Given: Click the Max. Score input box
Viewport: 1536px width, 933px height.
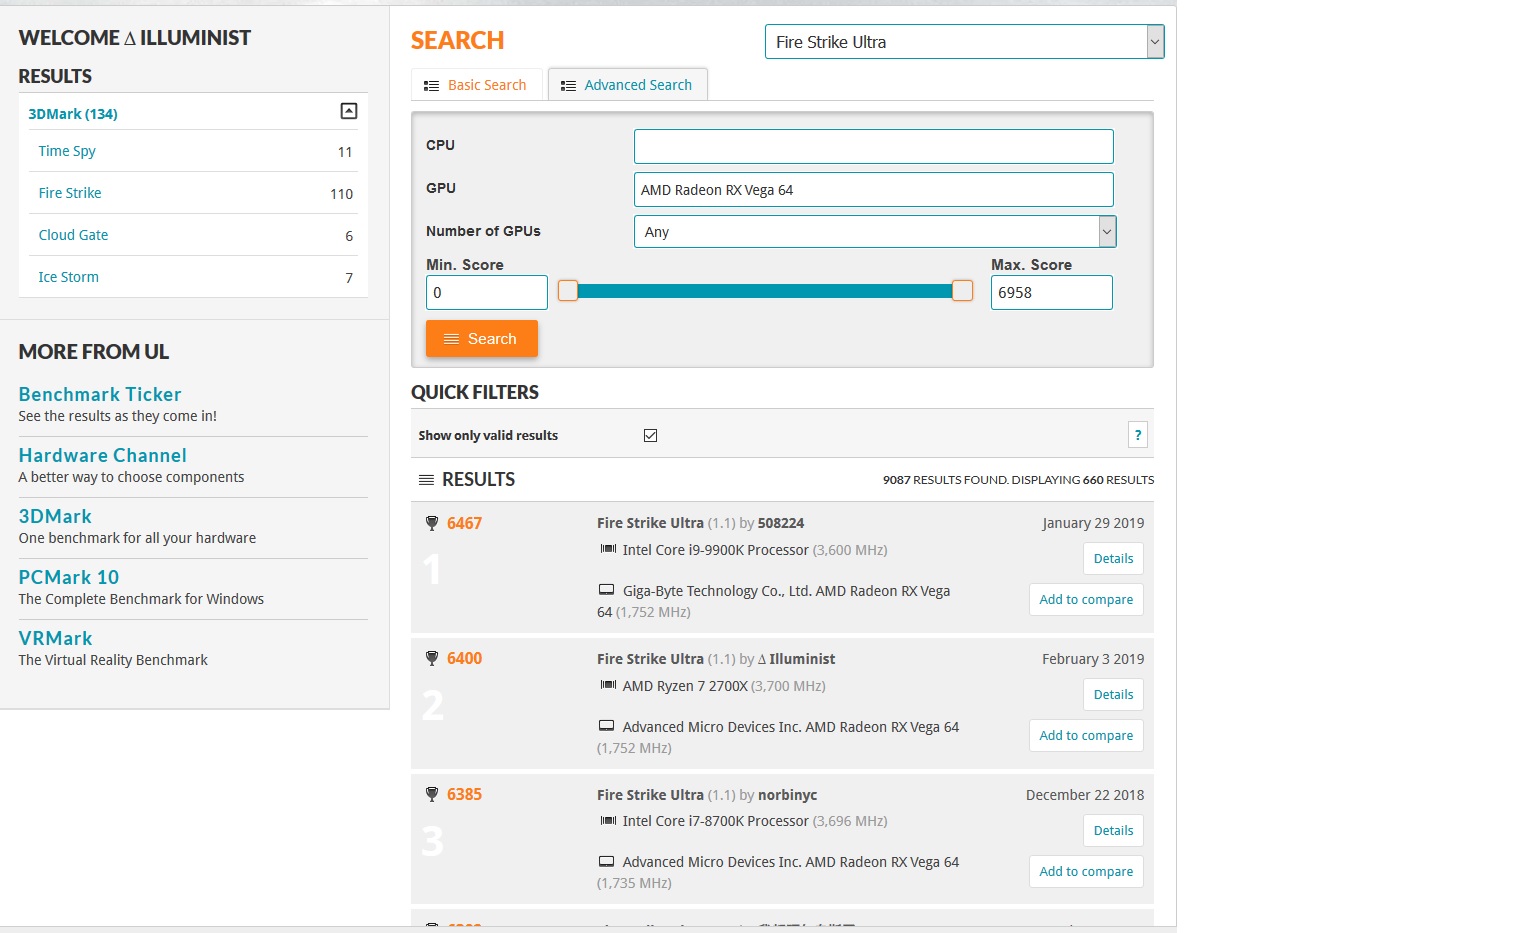Looking at the screenshot, I should 1051,293.
